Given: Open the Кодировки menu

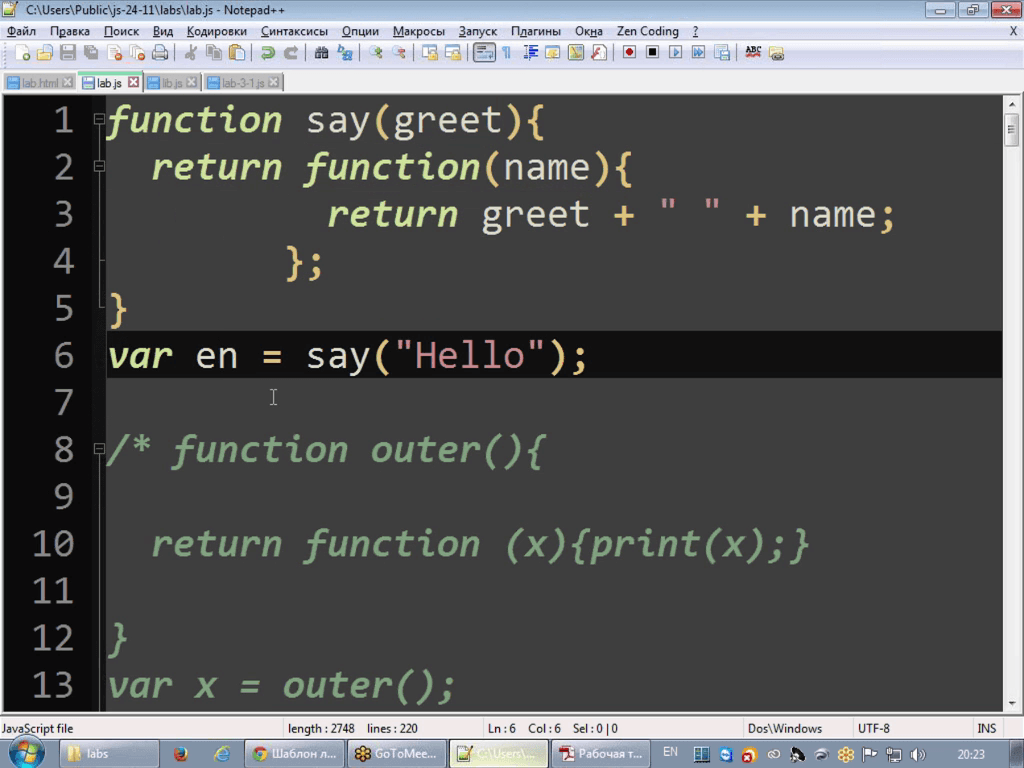Looking at the screenshot, I should pyautogui.click(x=216, y=31).
